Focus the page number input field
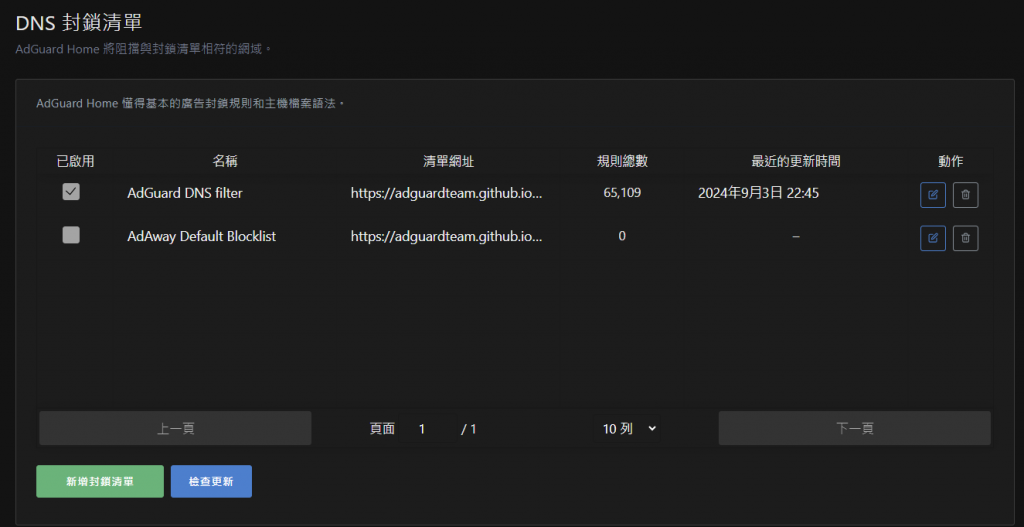The height and width of the screenshot is (527, 1024). [x=428, y=428]
